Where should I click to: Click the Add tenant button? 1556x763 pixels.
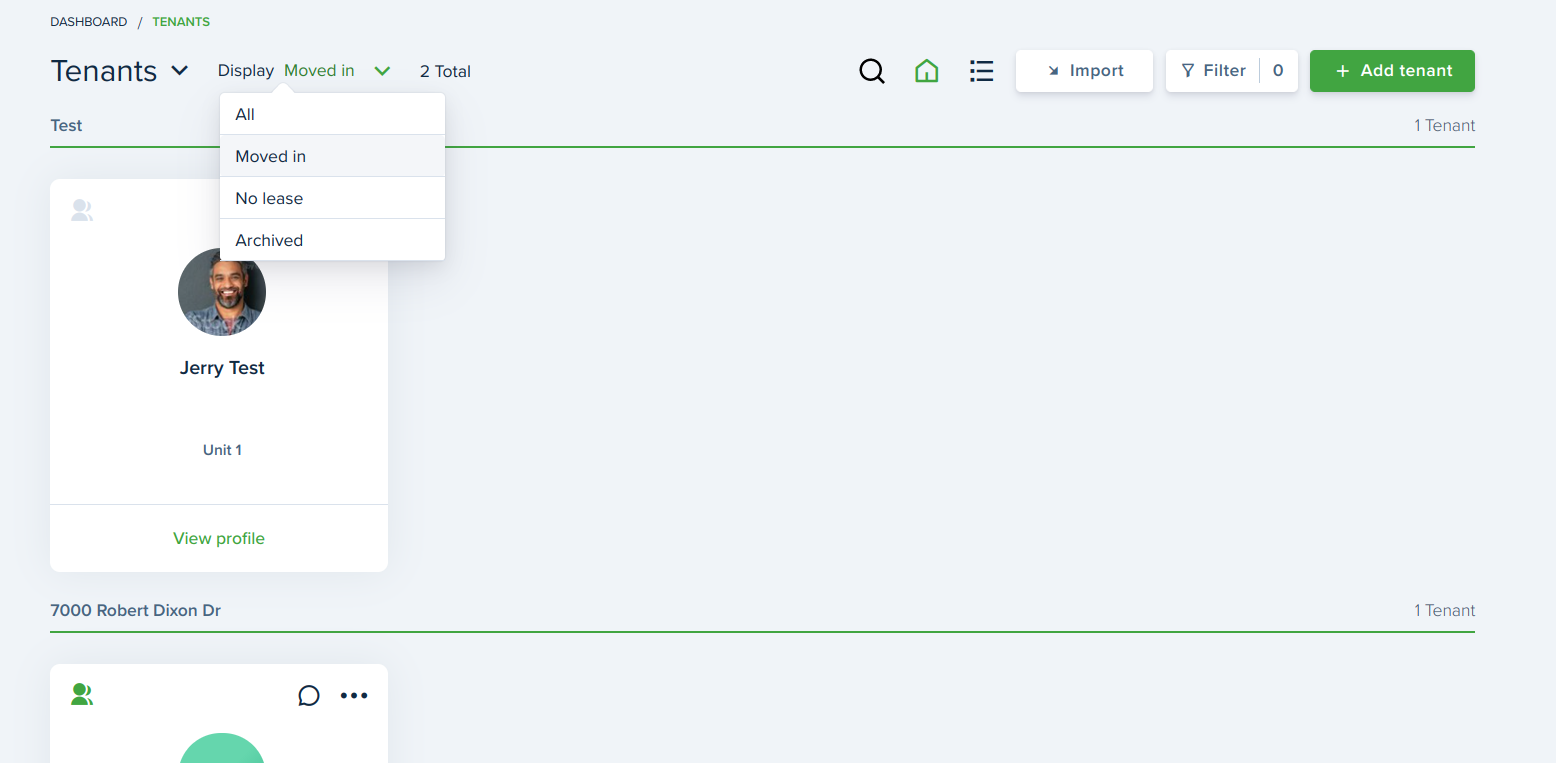(1392, 71)
